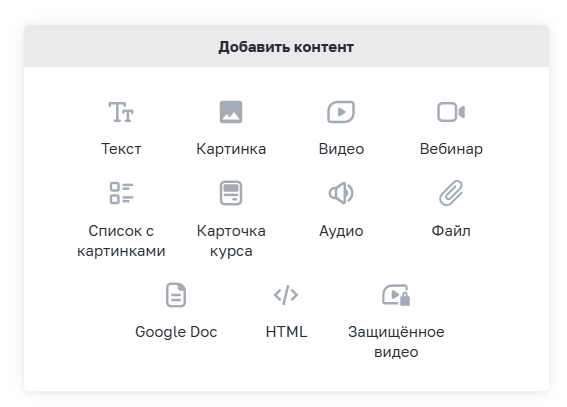The height and width of the screenshot is (407, 567).
Task: Click the Вебинар text label
Action: pyautogui.click(x=451, y=149)
